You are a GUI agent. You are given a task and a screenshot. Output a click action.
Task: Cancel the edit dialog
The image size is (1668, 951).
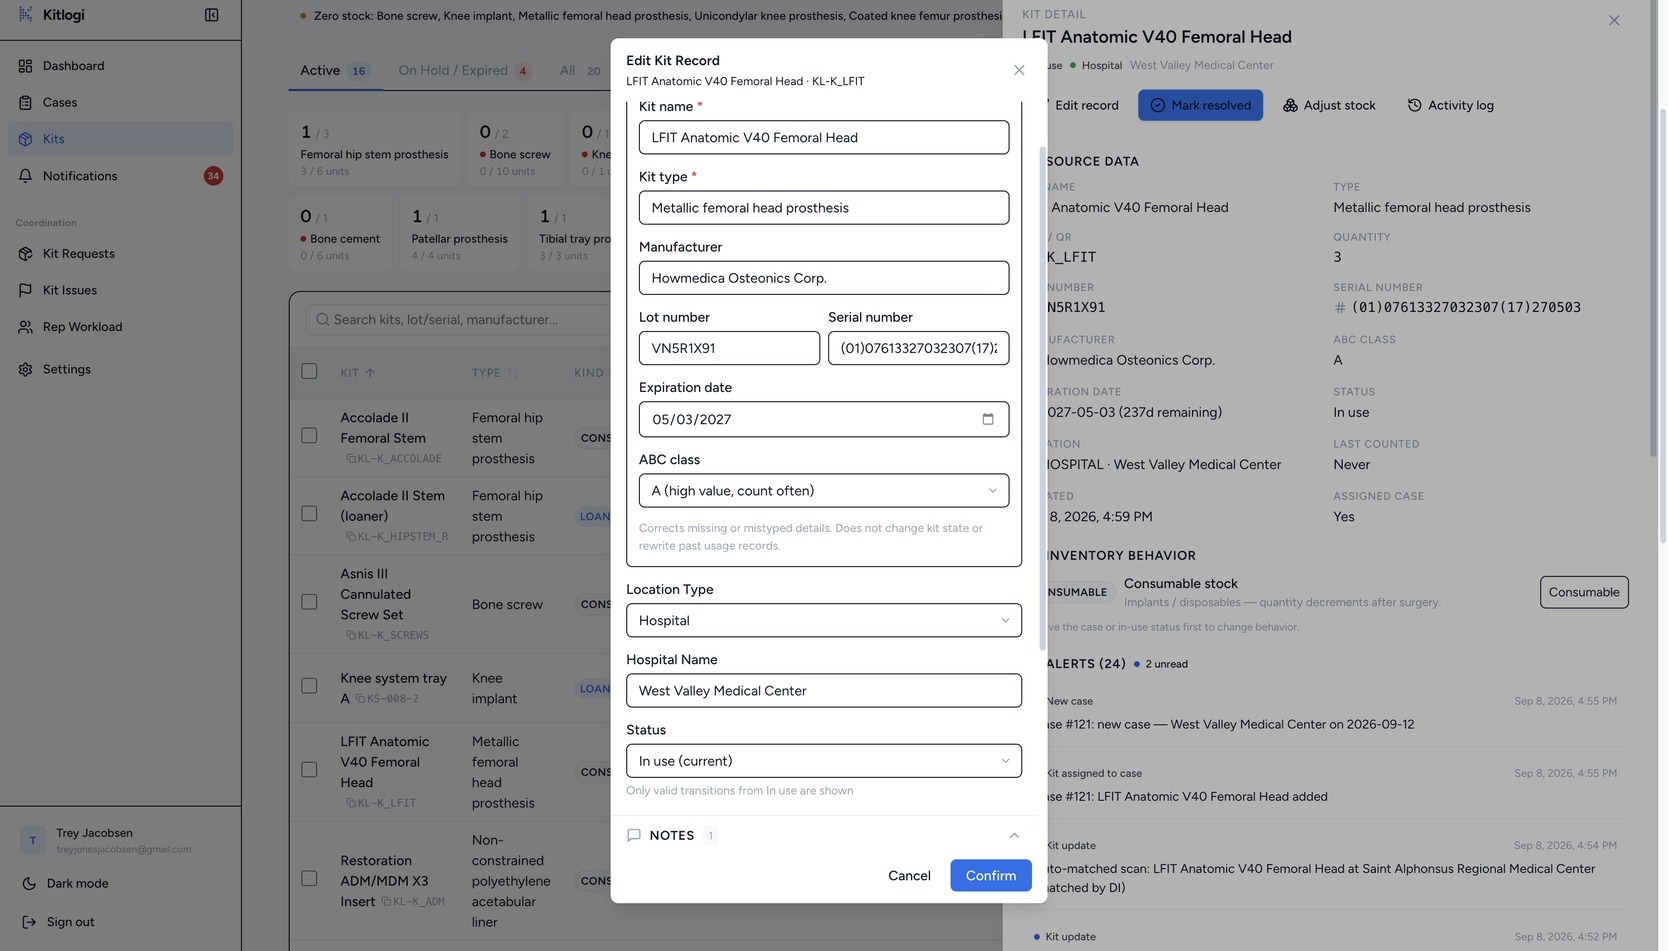coord(909,876)
